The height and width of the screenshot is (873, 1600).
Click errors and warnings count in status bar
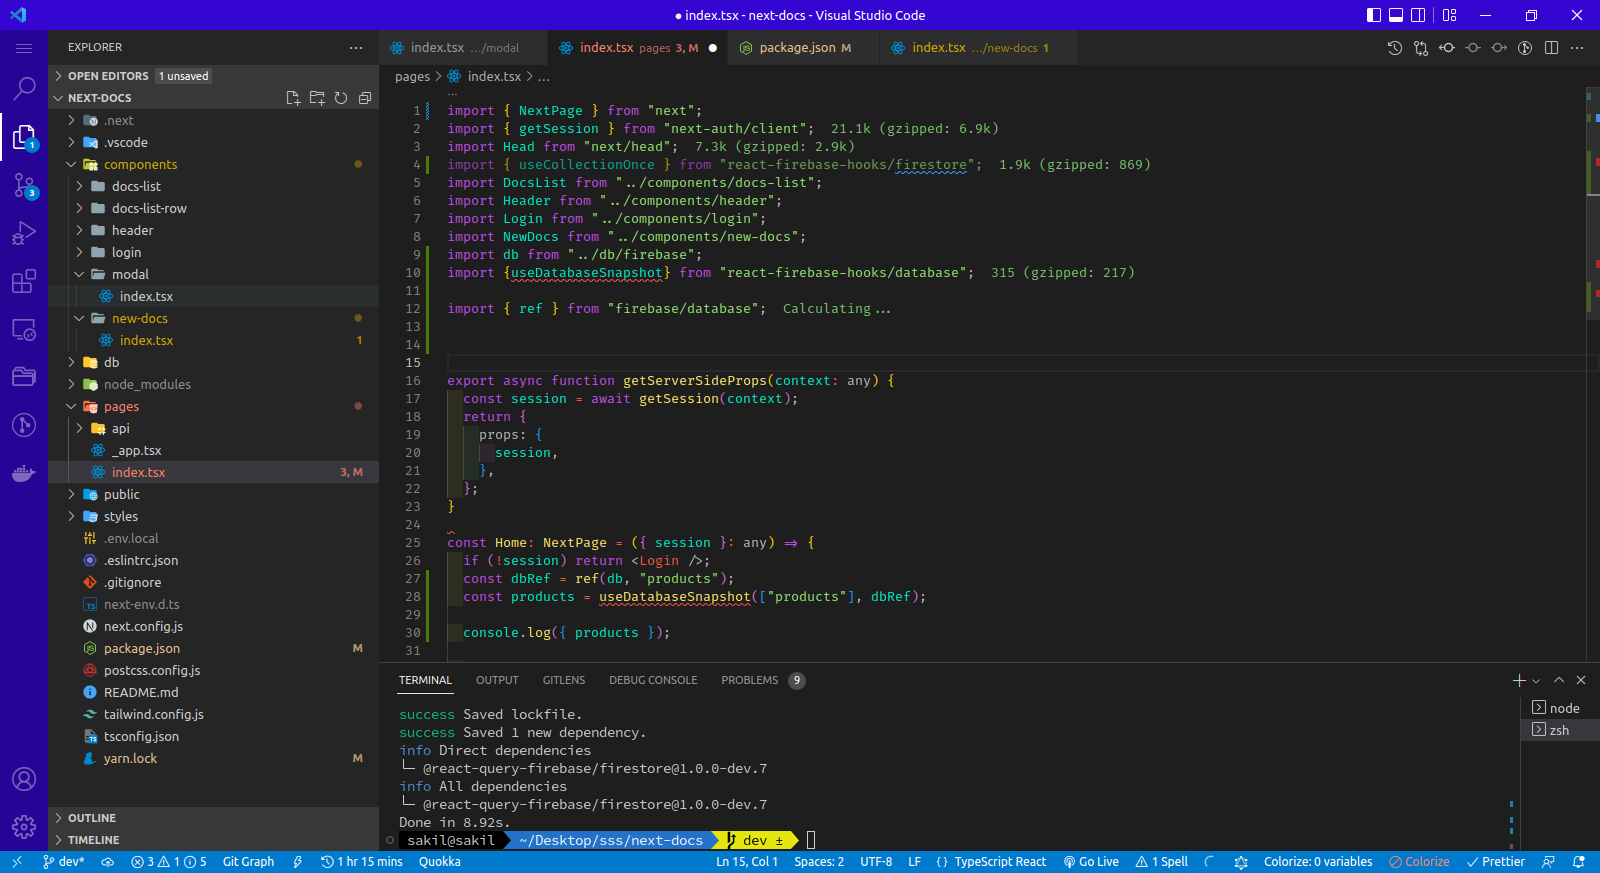pyautogui.click(x=169, y=862)
